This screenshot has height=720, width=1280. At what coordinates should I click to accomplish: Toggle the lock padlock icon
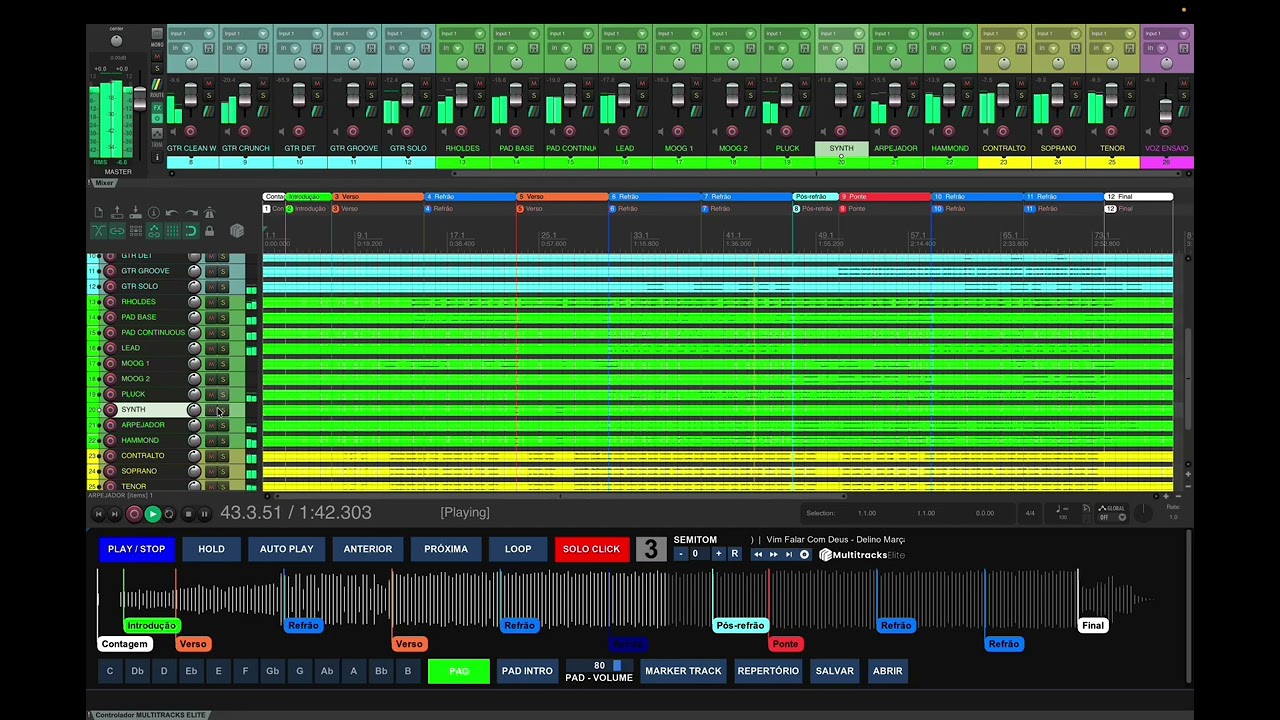209,231
